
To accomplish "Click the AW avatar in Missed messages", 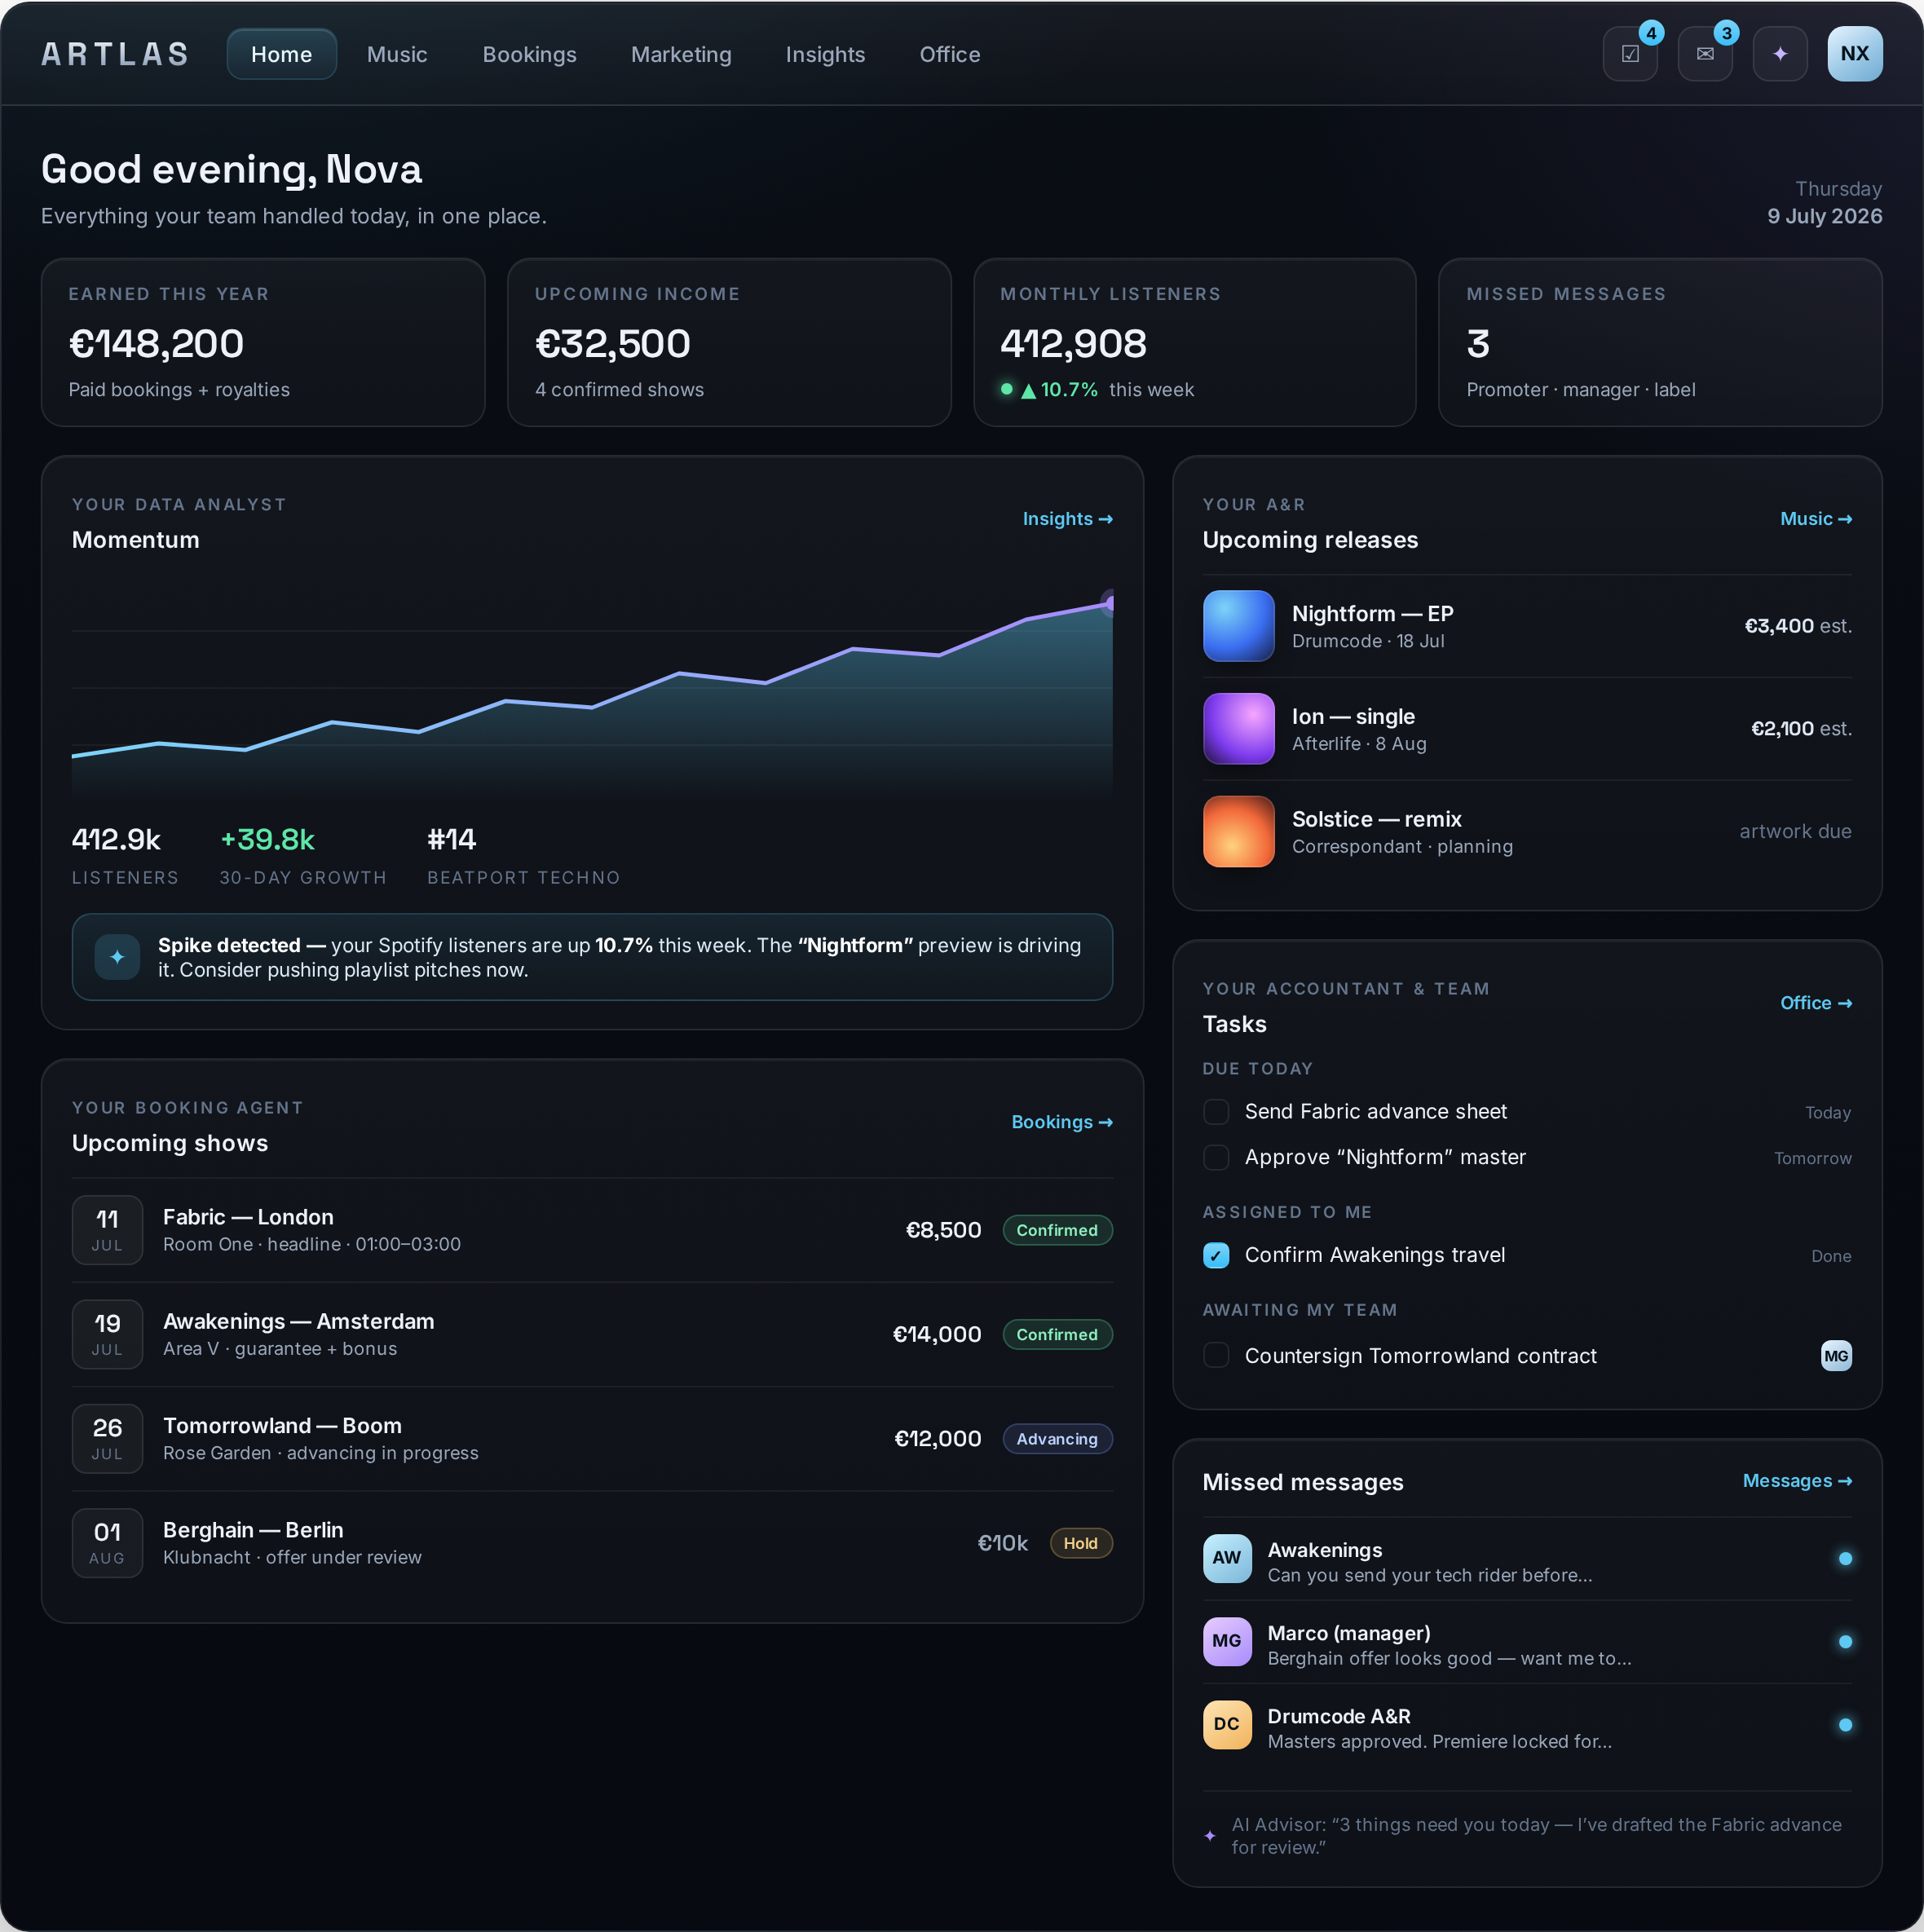I will (1227, 1559).
